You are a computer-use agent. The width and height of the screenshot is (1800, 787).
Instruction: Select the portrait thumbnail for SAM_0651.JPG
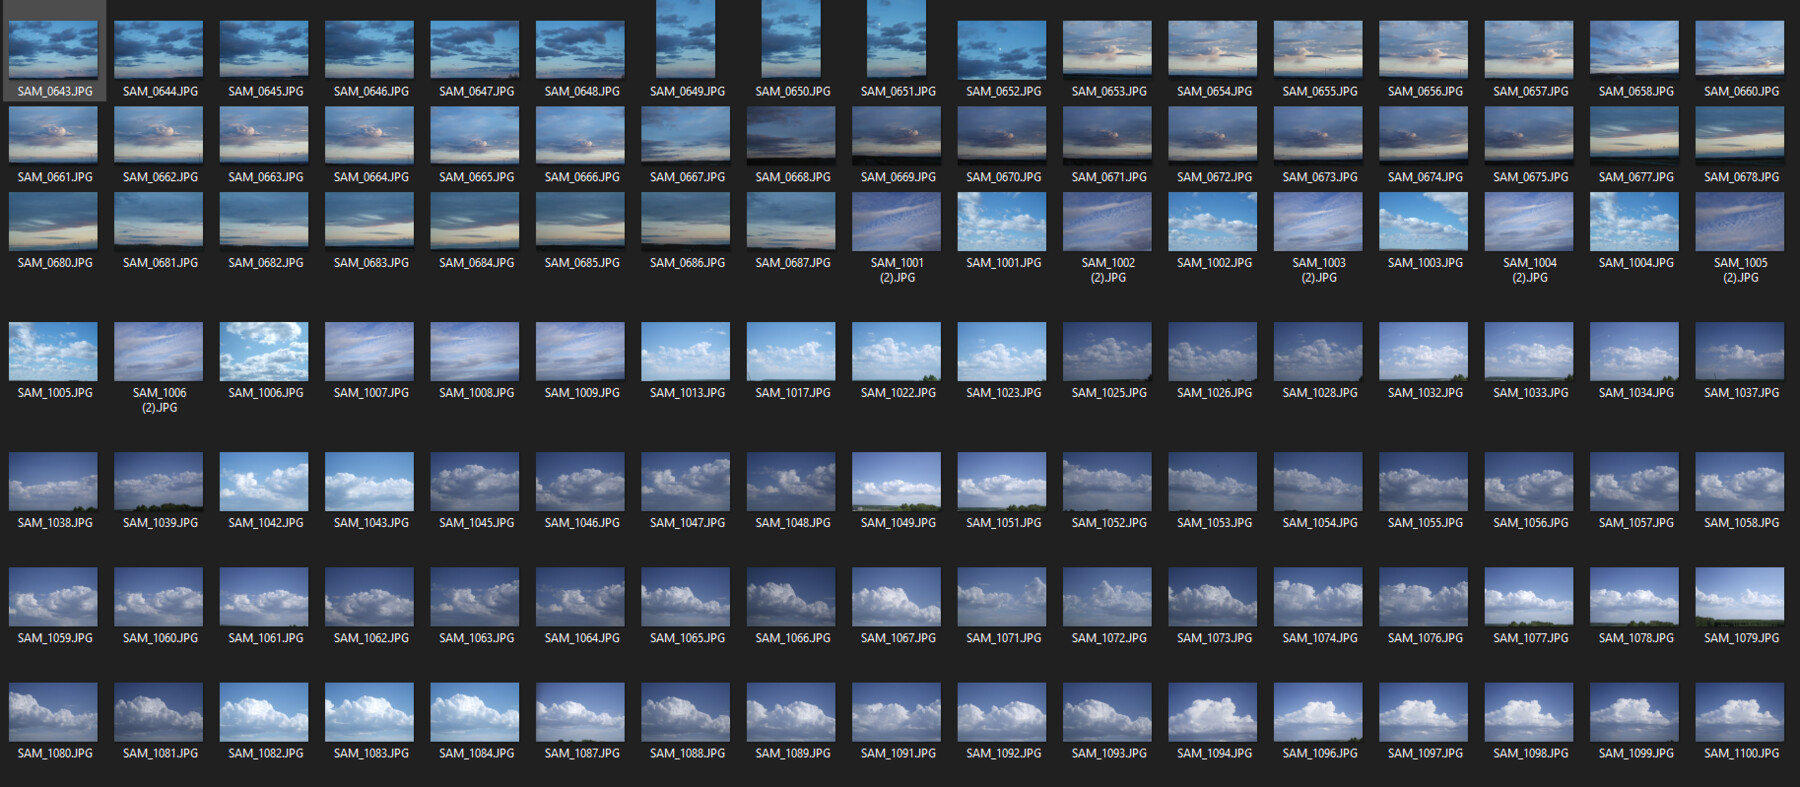coord(897,39)
